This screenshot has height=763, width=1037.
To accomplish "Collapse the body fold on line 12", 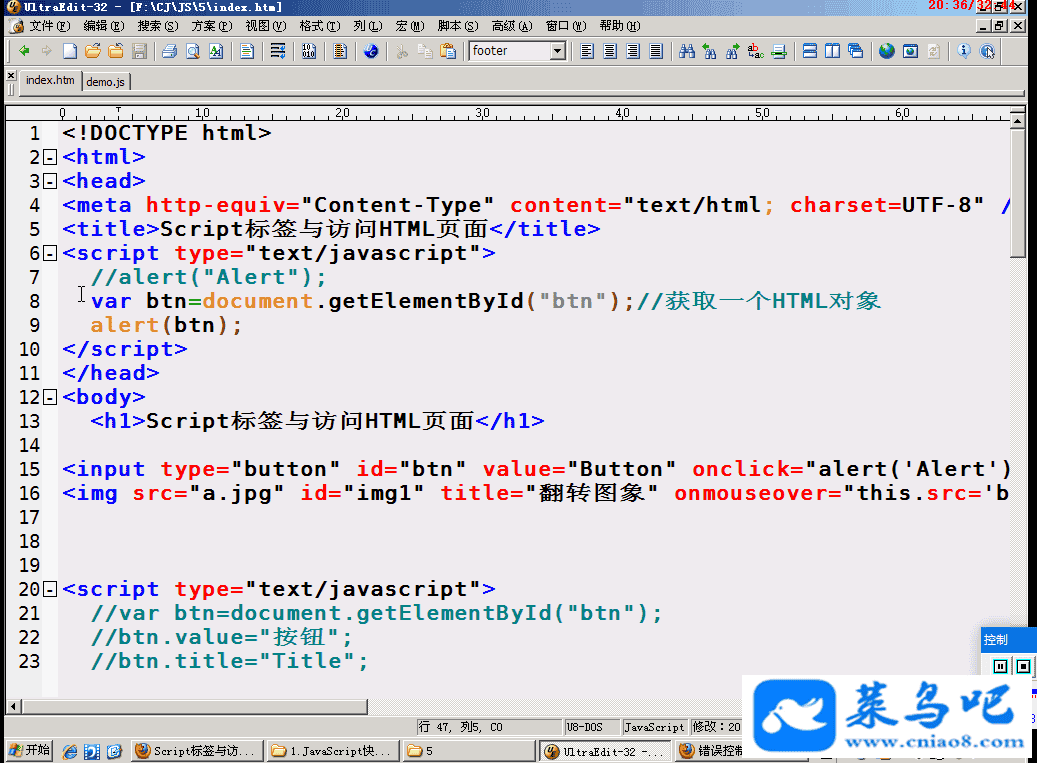I will click(x=50, y=397).
